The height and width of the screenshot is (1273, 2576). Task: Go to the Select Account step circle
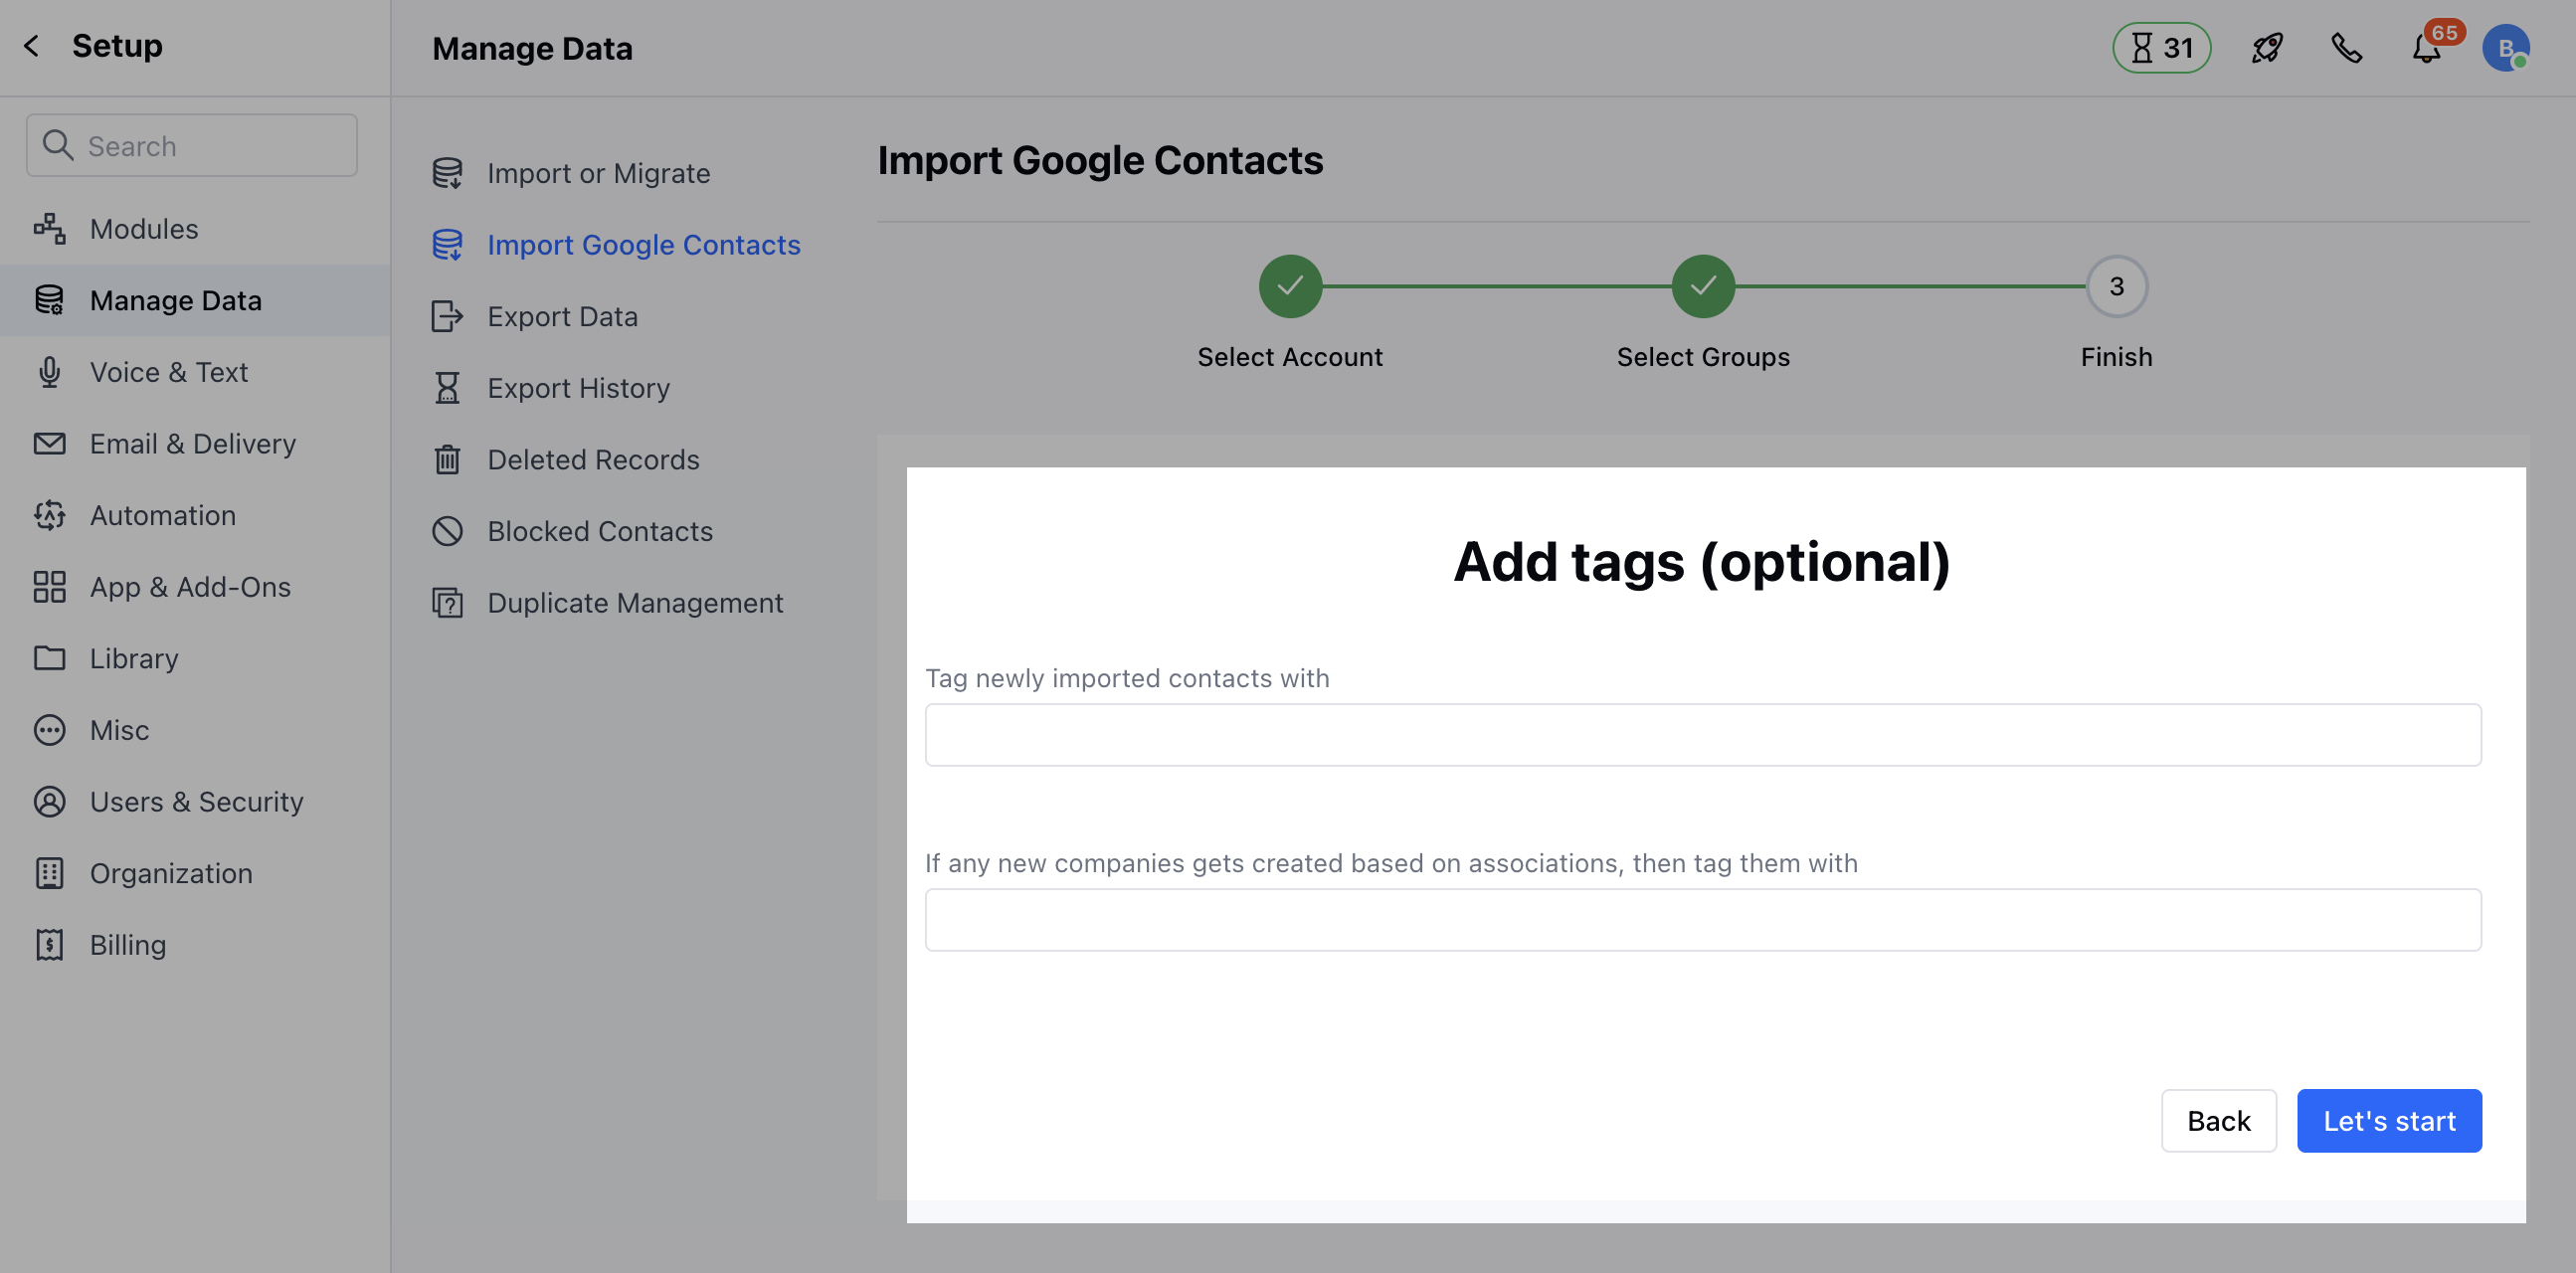(x=1290, y=287)
